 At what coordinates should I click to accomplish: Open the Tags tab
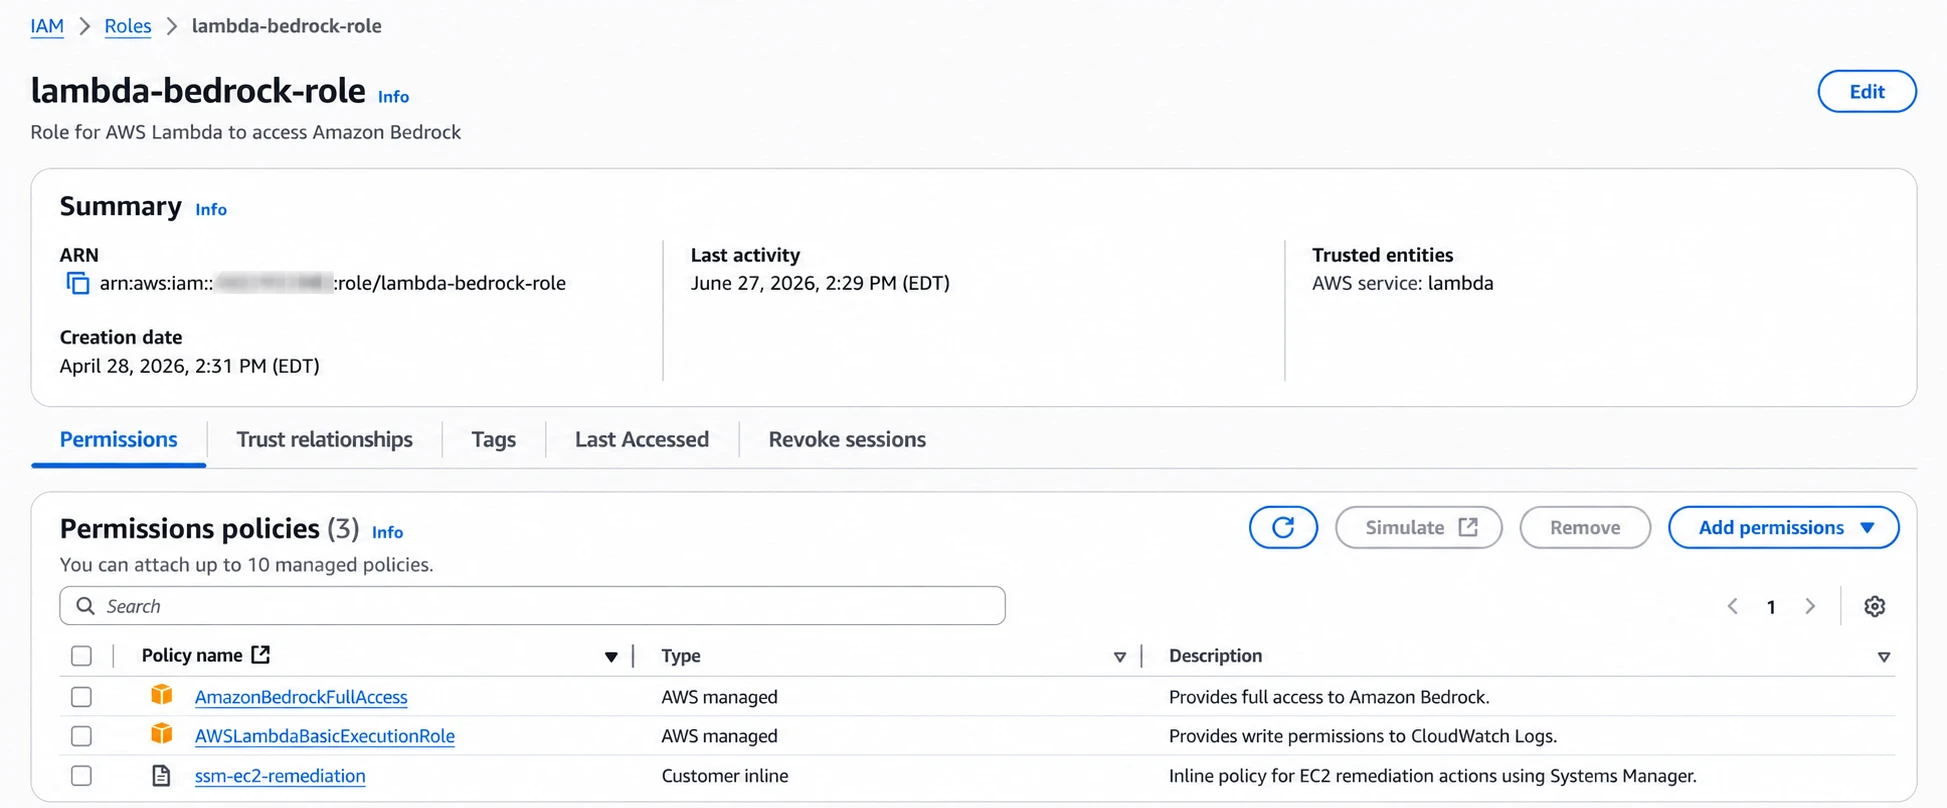(x=494, y=439)
